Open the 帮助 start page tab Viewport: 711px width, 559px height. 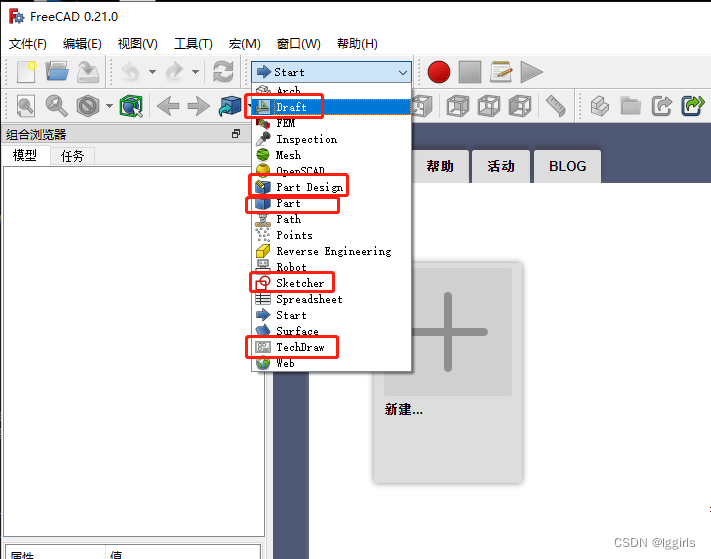pos(440,166)
